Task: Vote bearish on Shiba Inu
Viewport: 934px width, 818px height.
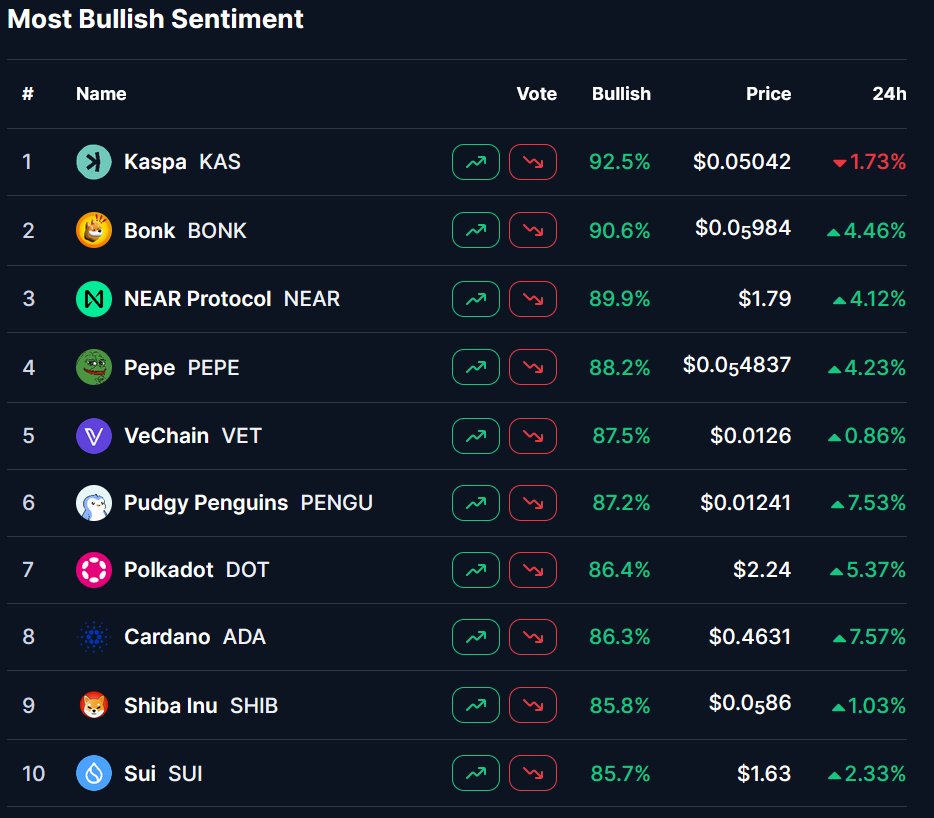Action: [533, 706]
